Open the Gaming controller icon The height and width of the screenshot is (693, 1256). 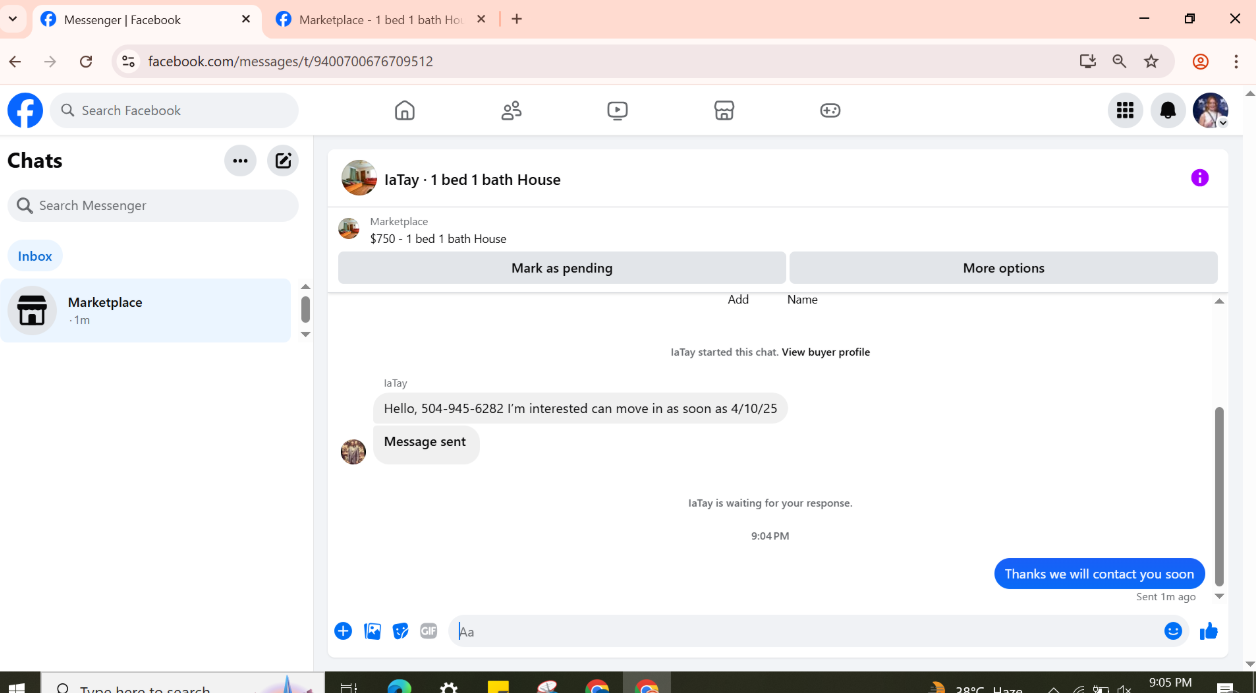coord(830,110)
